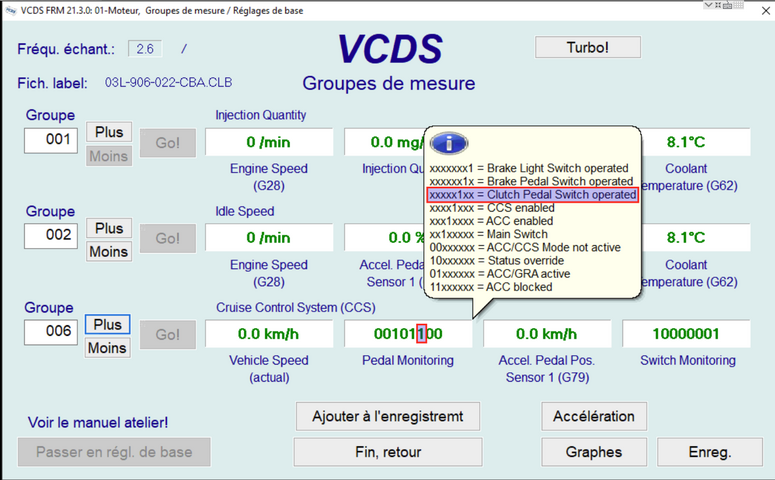This screenshot has height=480, width=775.
Task: Increase group 002 with Plus button
Action: click(x=109, y=228)
